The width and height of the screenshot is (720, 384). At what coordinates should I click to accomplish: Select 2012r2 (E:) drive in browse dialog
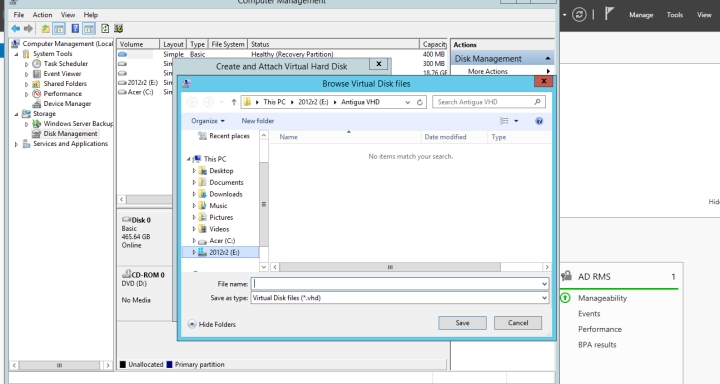pyautogui.click(x=224, y=252)
